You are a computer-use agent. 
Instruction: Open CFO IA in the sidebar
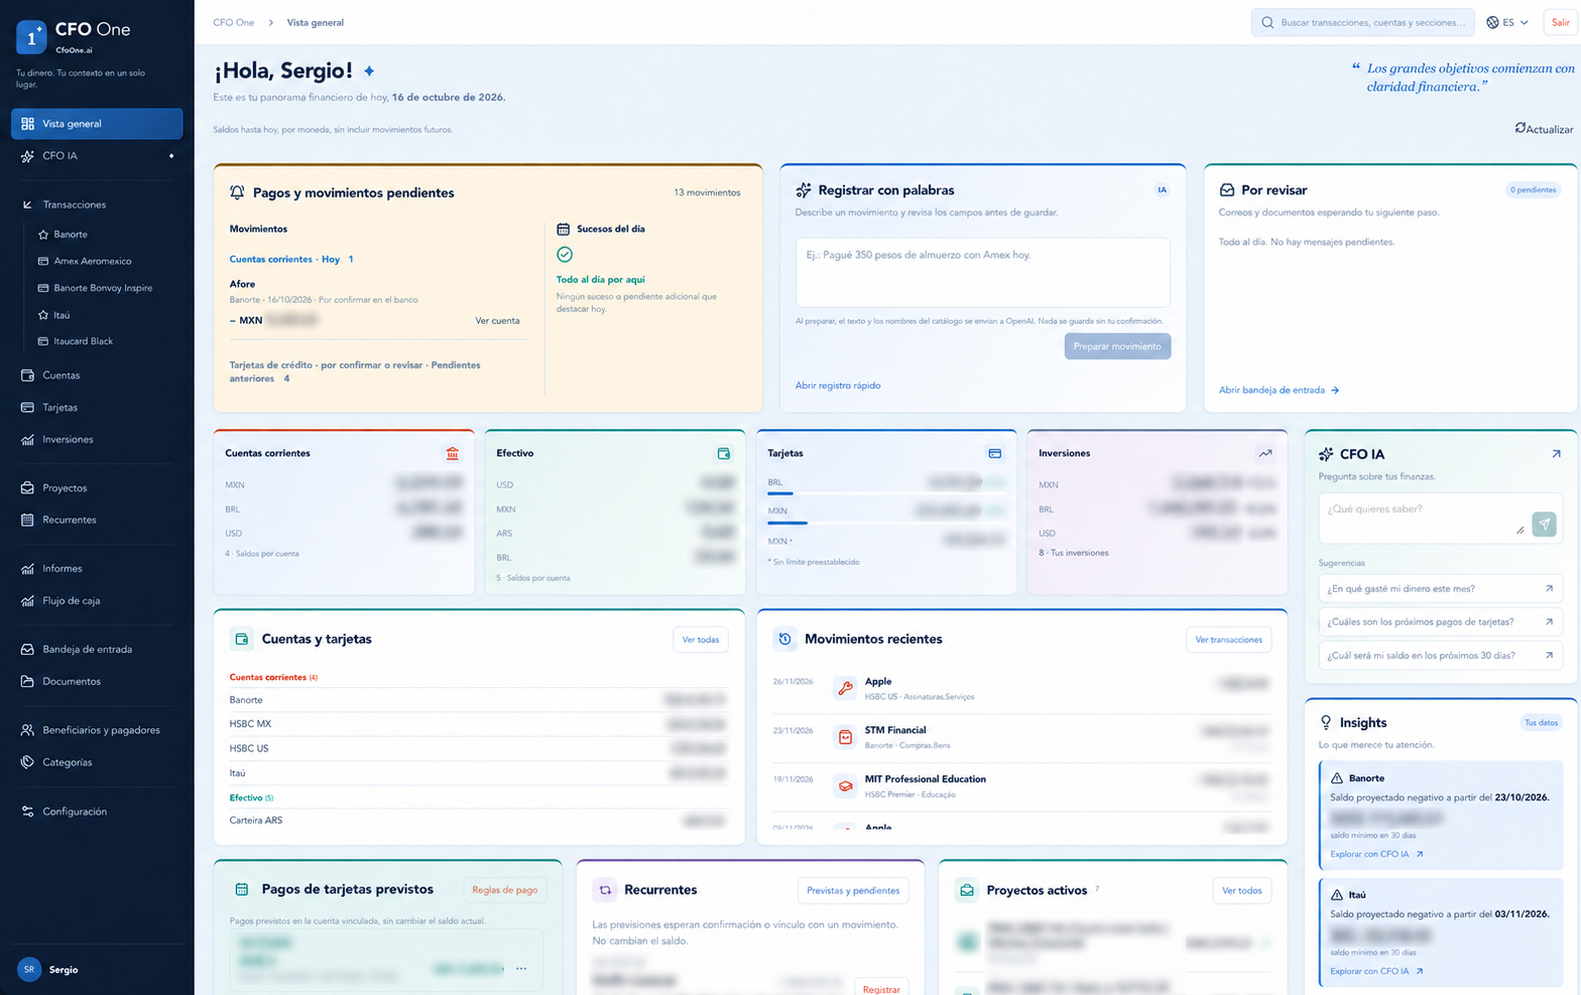click(x=97, y=156)
